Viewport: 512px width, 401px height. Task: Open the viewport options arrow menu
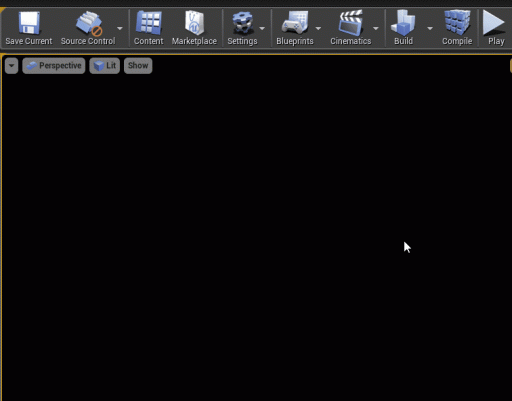tap(11, 66)
